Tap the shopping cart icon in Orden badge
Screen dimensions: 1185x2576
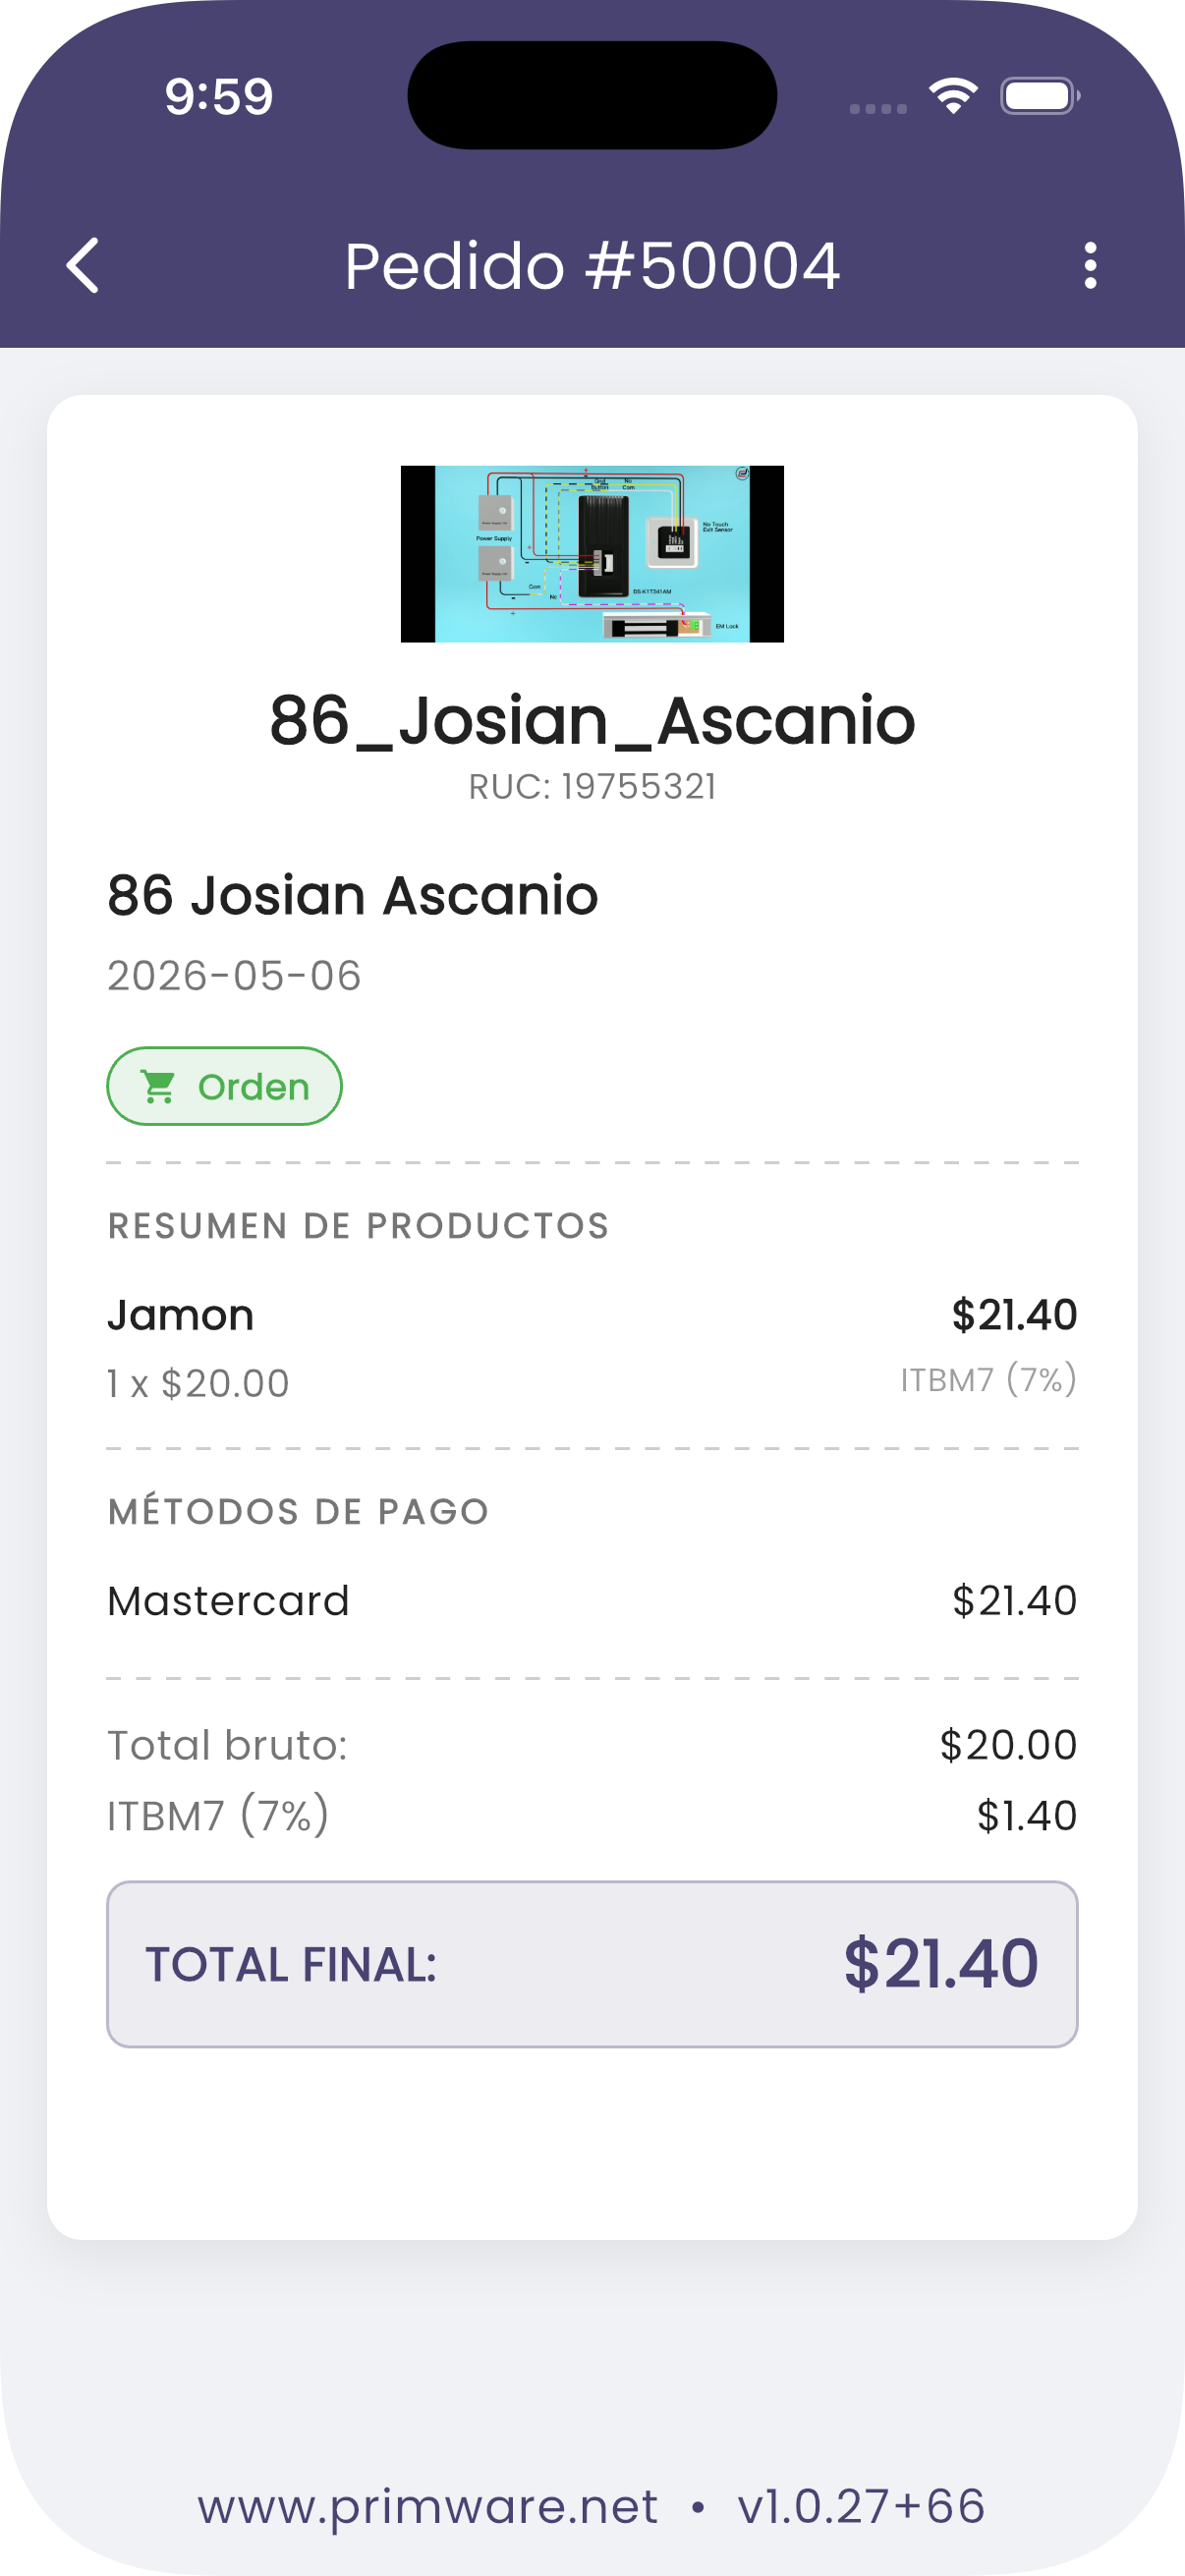coord(158,1086)
